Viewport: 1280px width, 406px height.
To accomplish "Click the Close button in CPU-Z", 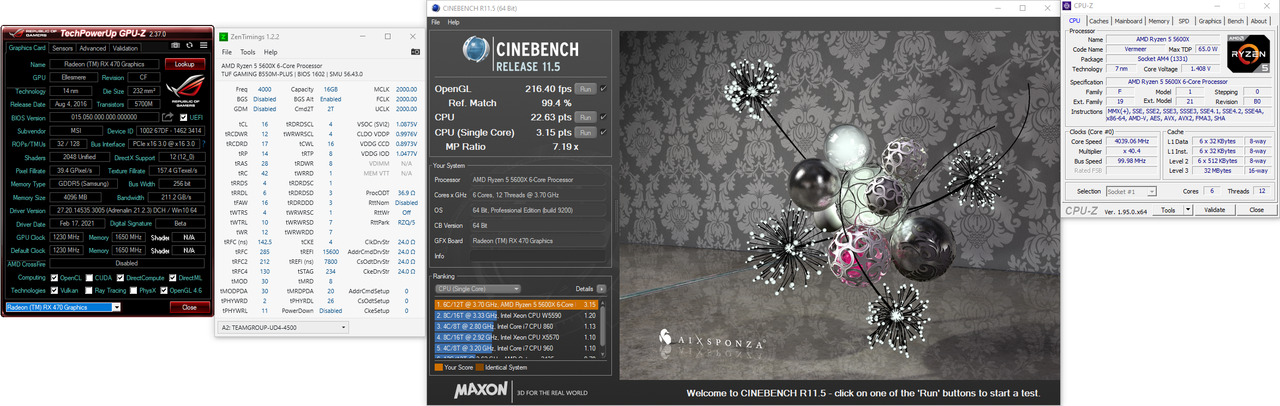I will tap(1256, 210).
